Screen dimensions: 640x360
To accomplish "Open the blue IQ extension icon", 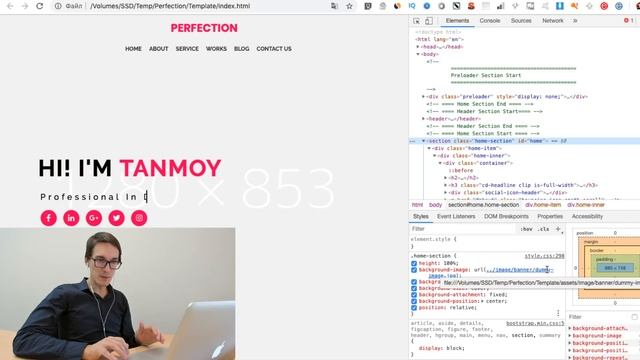I will coord(412,6).
